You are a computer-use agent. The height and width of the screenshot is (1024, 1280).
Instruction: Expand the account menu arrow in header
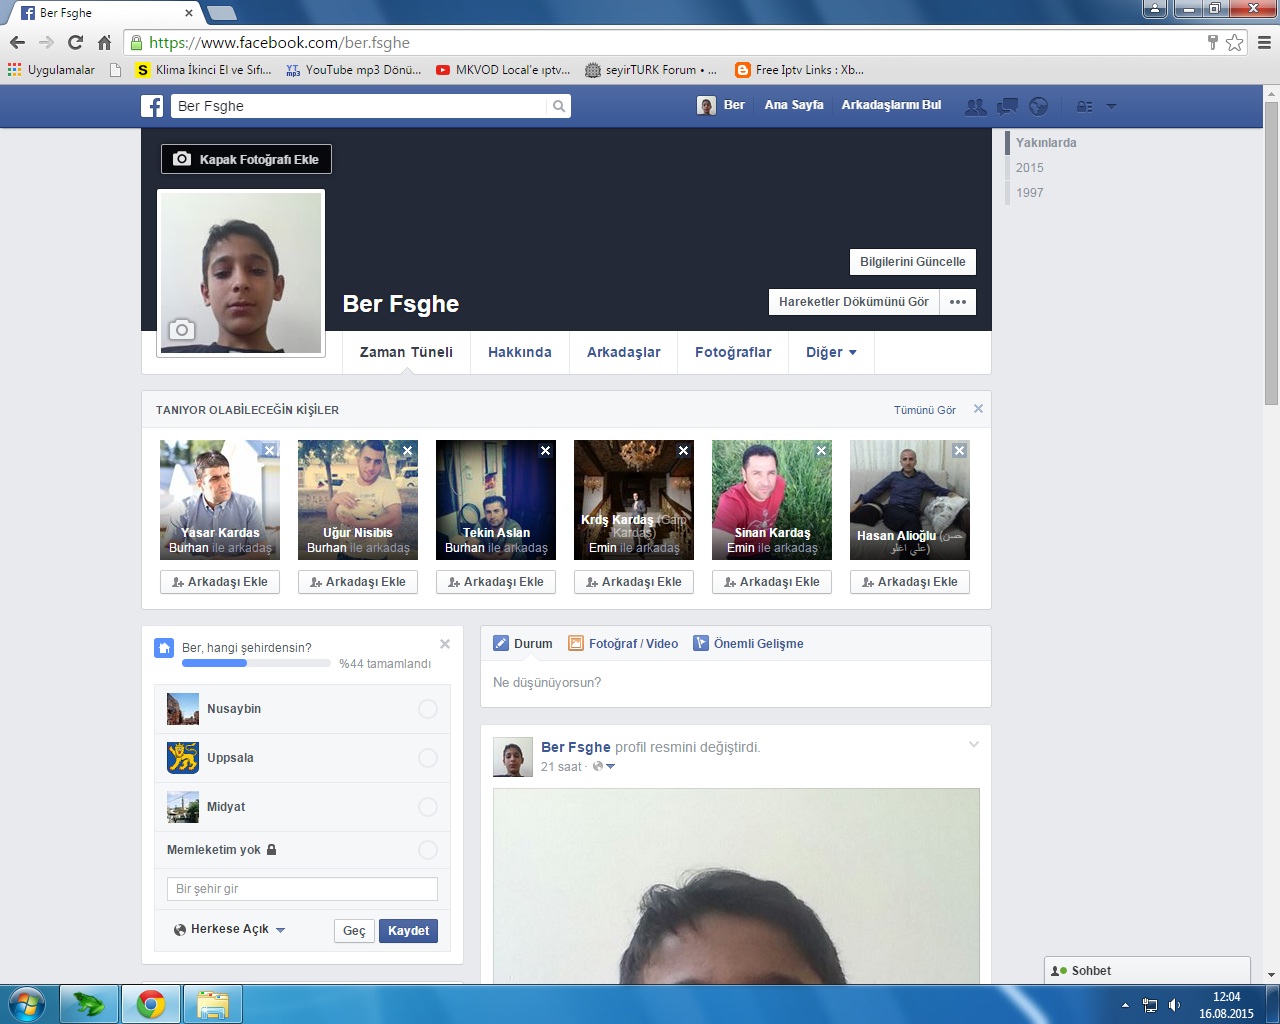(x=1111, y=106)
